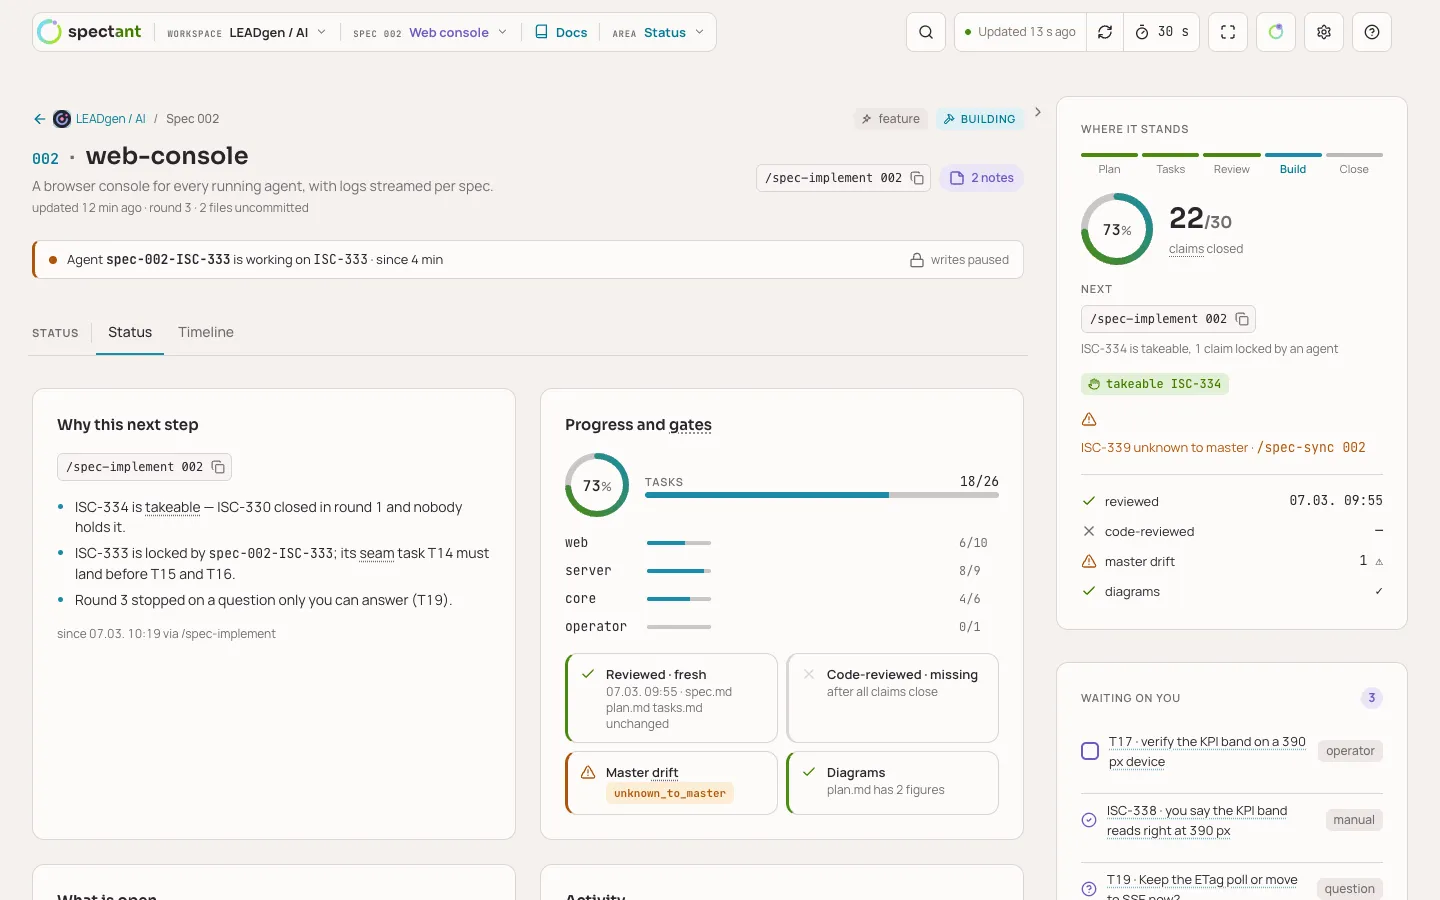Click the question tag on T19
This screenshot has height=900, width=1440.
pos(1350,889)
